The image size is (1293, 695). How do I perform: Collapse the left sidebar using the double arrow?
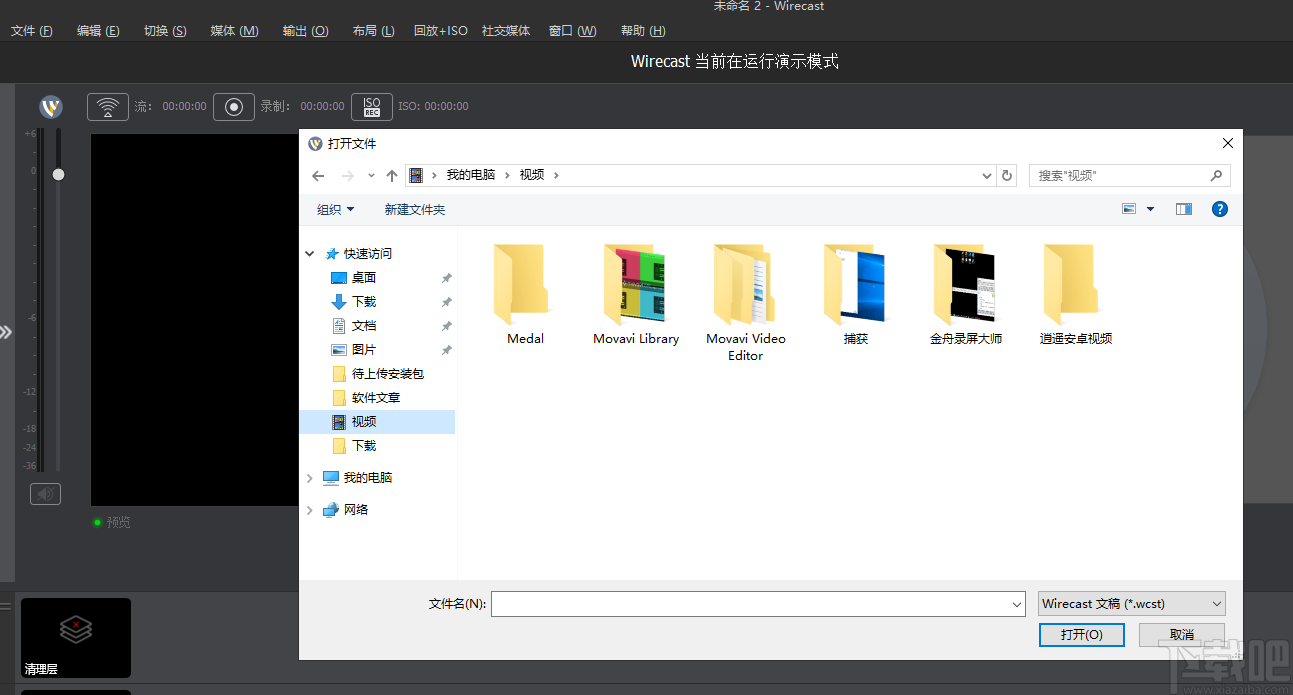pyautogui.click(x=8, y=332)
